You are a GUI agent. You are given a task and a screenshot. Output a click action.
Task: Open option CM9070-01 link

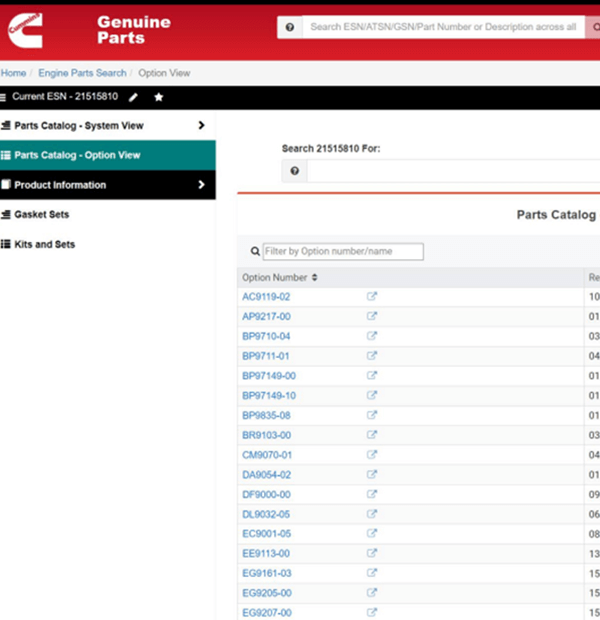point(267,455)
